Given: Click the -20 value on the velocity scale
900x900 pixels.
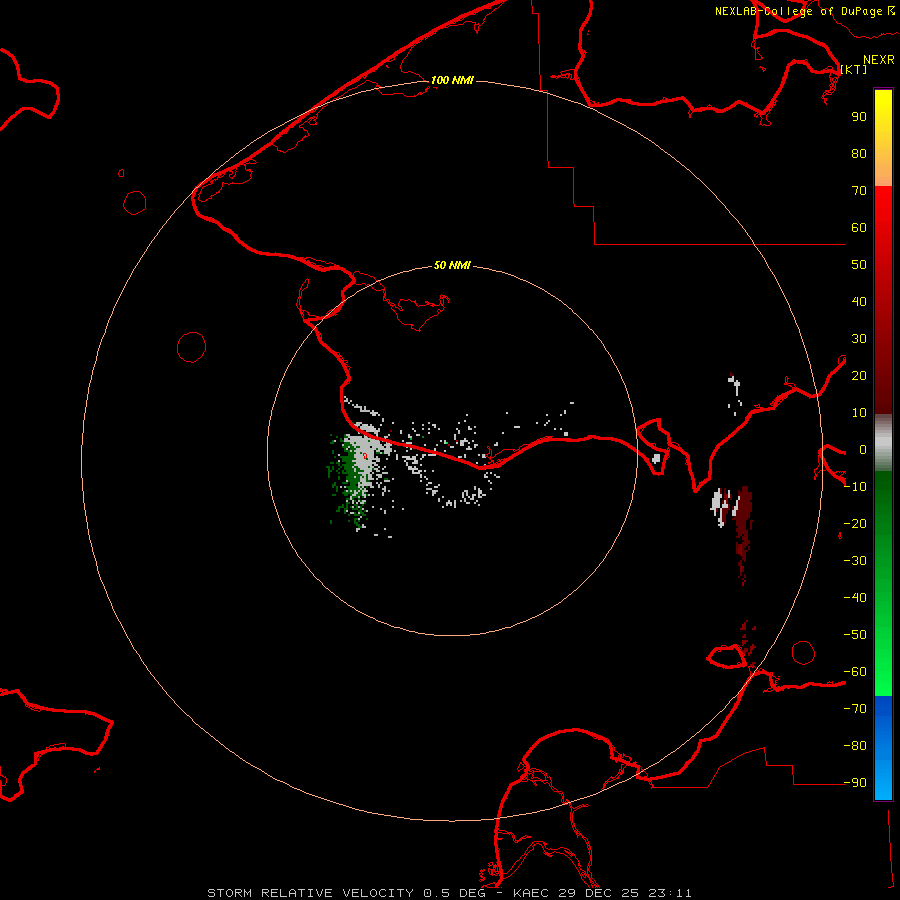Looking at the screenshot, I should click(855, 523).
